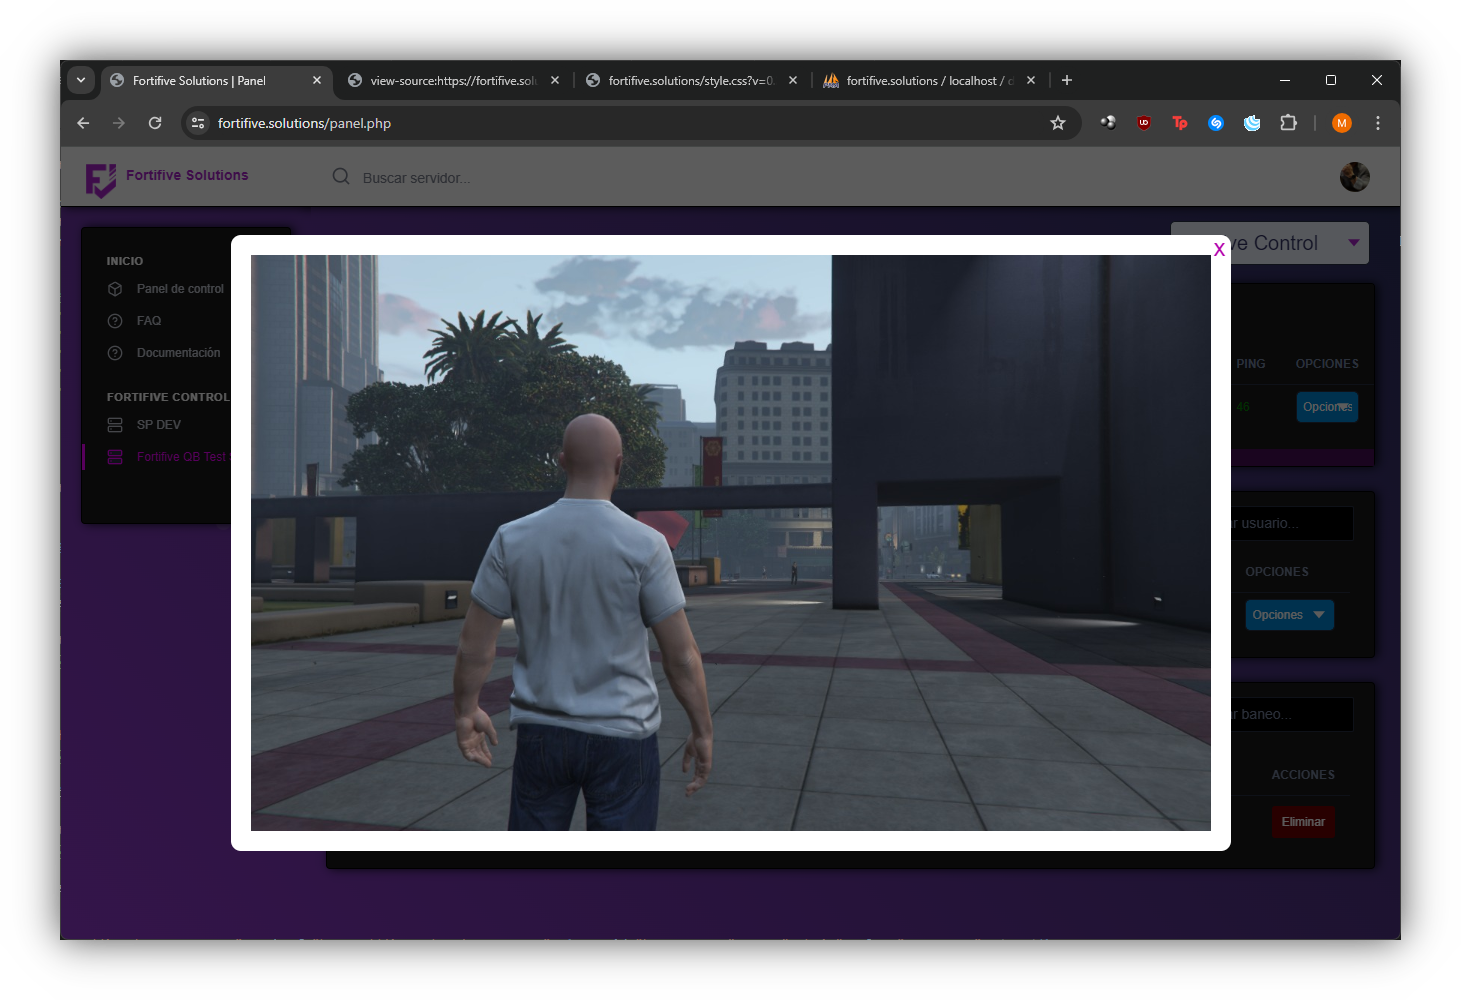The width and height of the screenshot is (1461, 1000).
Task: Expand the Fortifive Control dropdown
Action: 1353,243
